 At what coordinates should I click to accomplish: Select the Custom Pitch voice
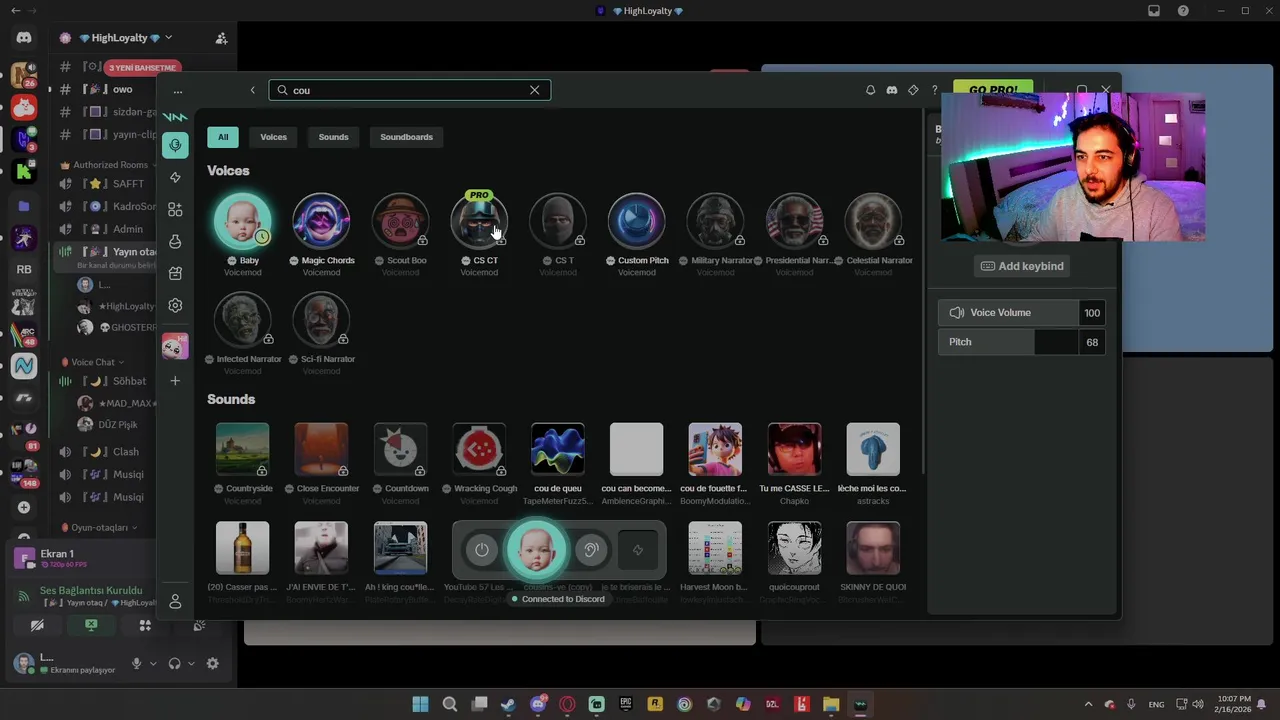[x=637, y=221]
